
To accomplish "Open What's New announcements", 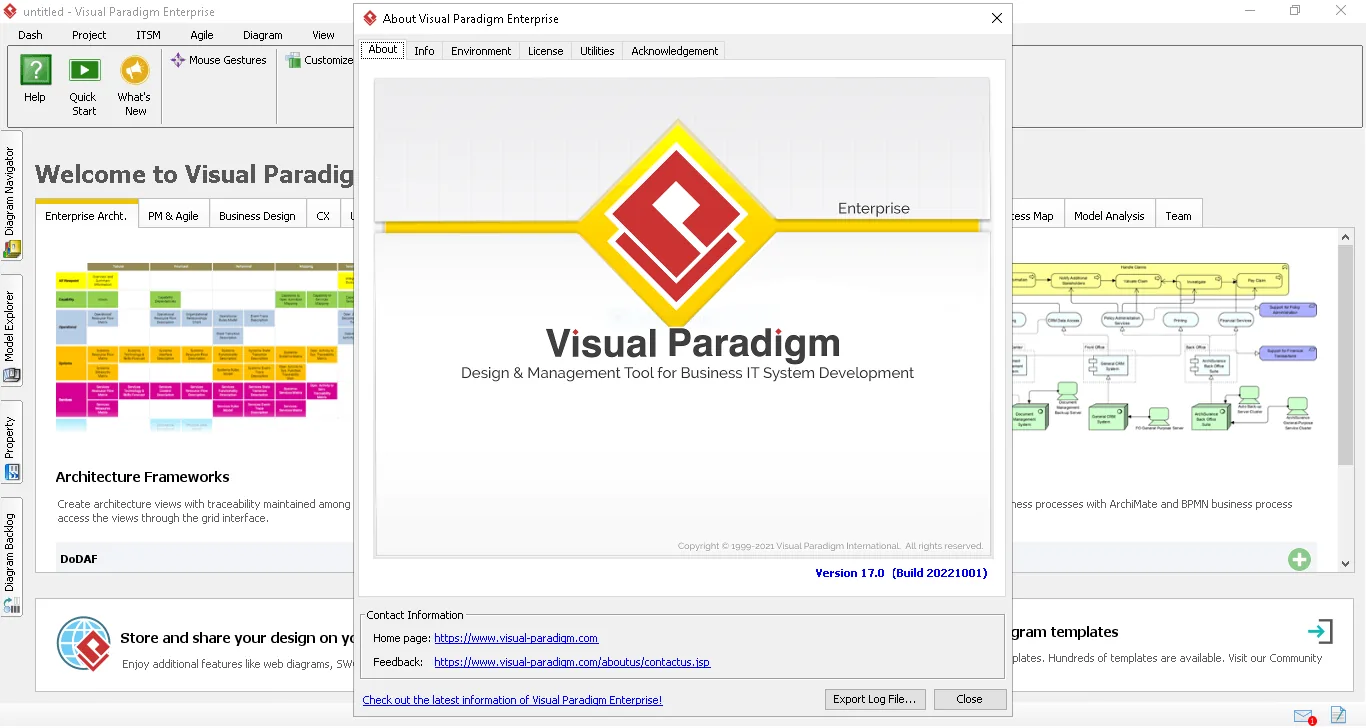I will [x=134, y=86].
